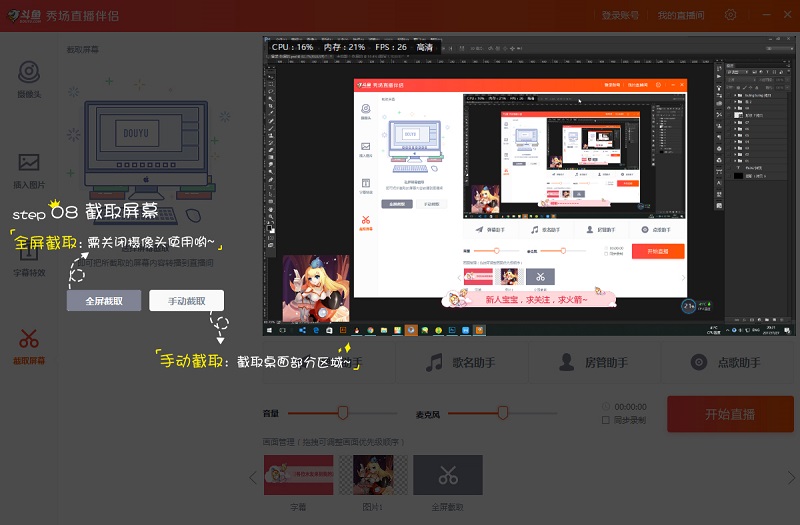Open the 点歌助手 song request assistant
This screenshot has height=525, width=800.
tap(727, 363)
